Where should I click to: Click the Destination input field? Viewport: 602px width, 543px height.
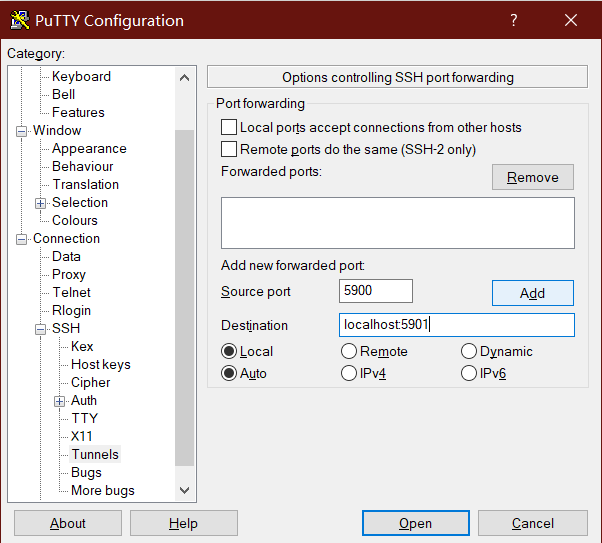click(457, 325)
